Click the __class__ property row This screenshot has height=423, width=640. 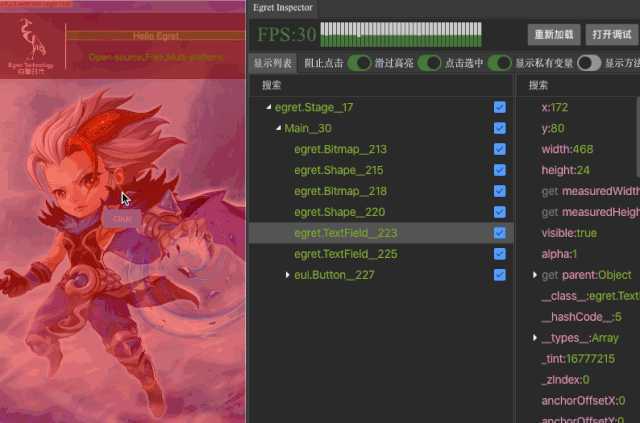pos(591,296)
